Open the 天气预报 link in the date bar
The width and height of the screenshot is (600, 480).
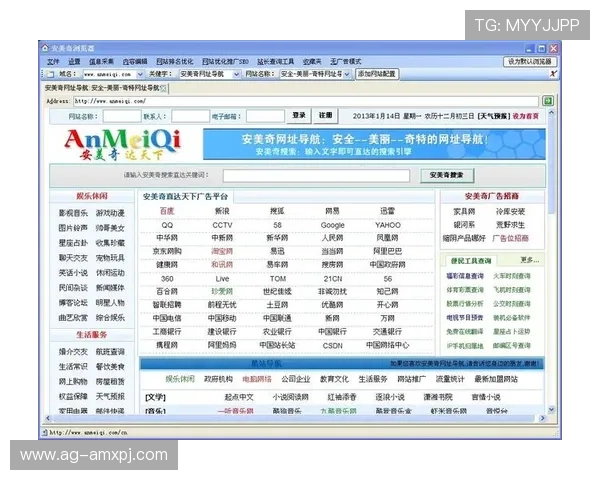pos(494,116)
